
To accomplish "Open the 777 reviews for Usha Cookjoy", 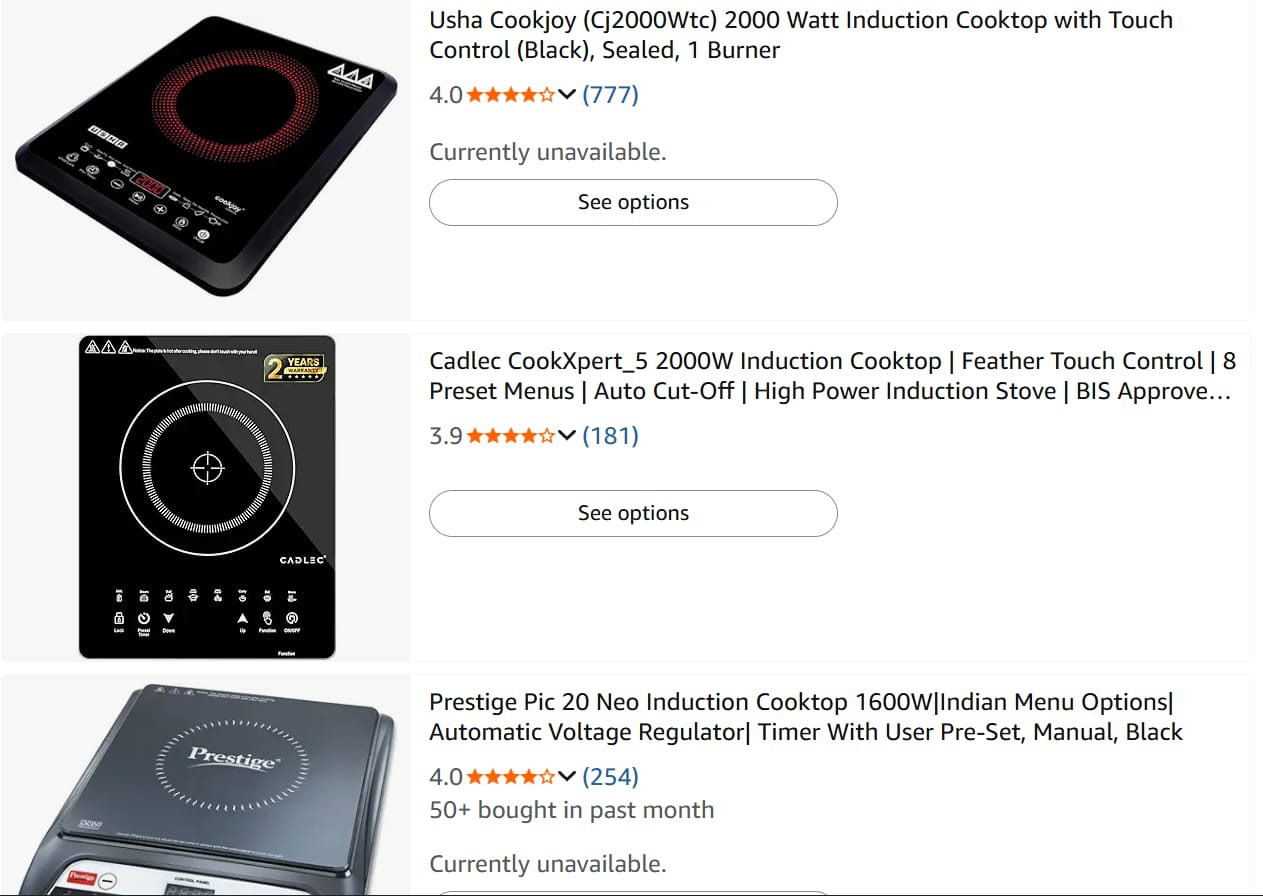I will point(610,95).
